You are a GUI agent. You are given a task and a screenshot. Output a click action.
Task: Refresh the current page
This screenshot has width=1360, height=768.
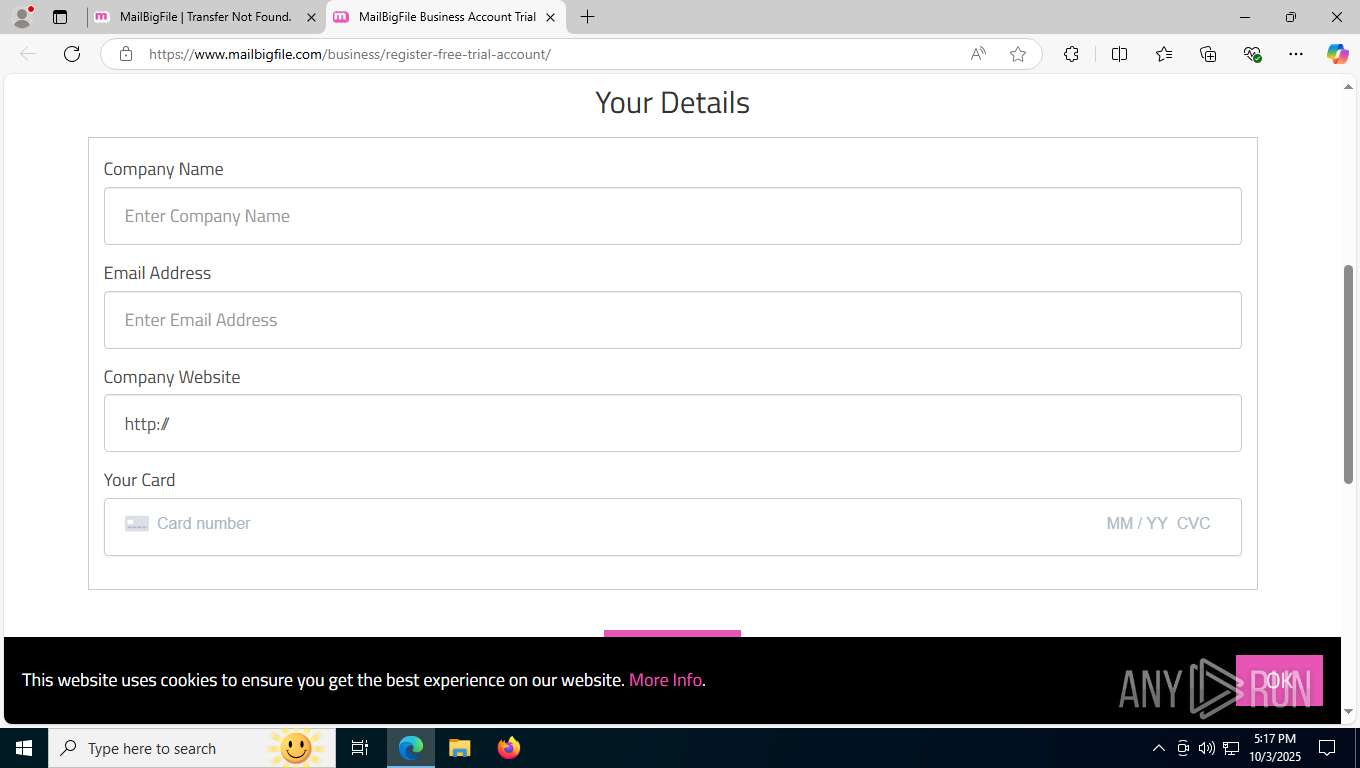(72, 54)
